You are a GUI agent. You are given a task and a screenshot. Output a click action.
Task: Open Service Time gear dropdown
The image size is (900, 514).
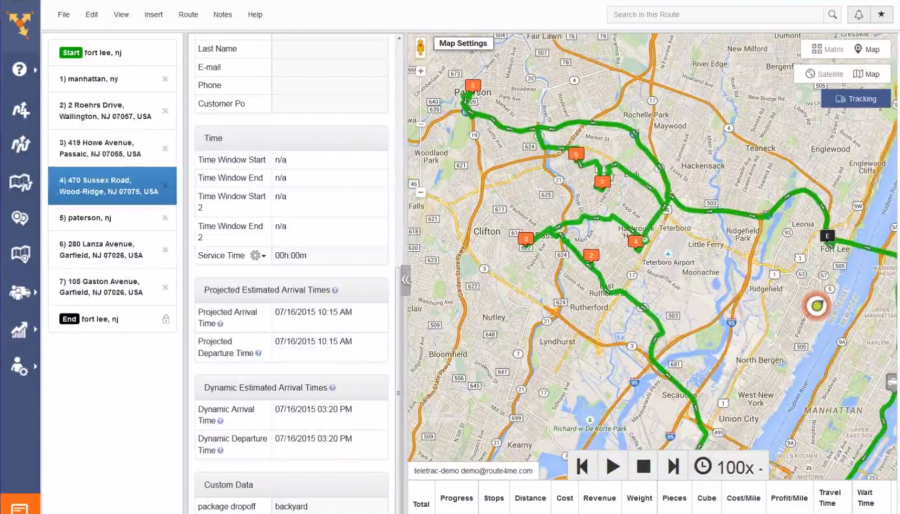258,255
